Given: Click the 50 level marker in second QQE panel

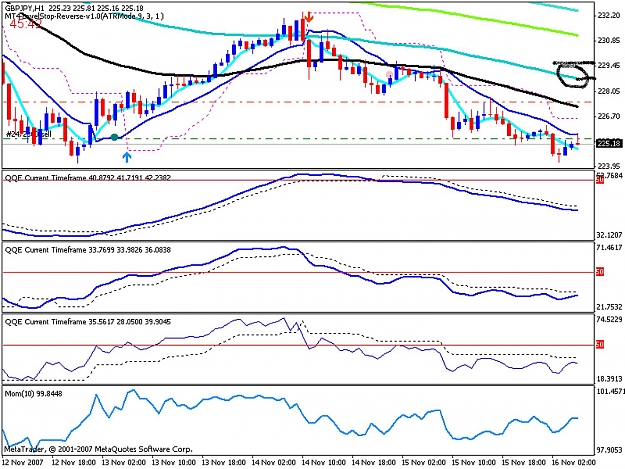Looking at the screenshot, I should (599, 272).
